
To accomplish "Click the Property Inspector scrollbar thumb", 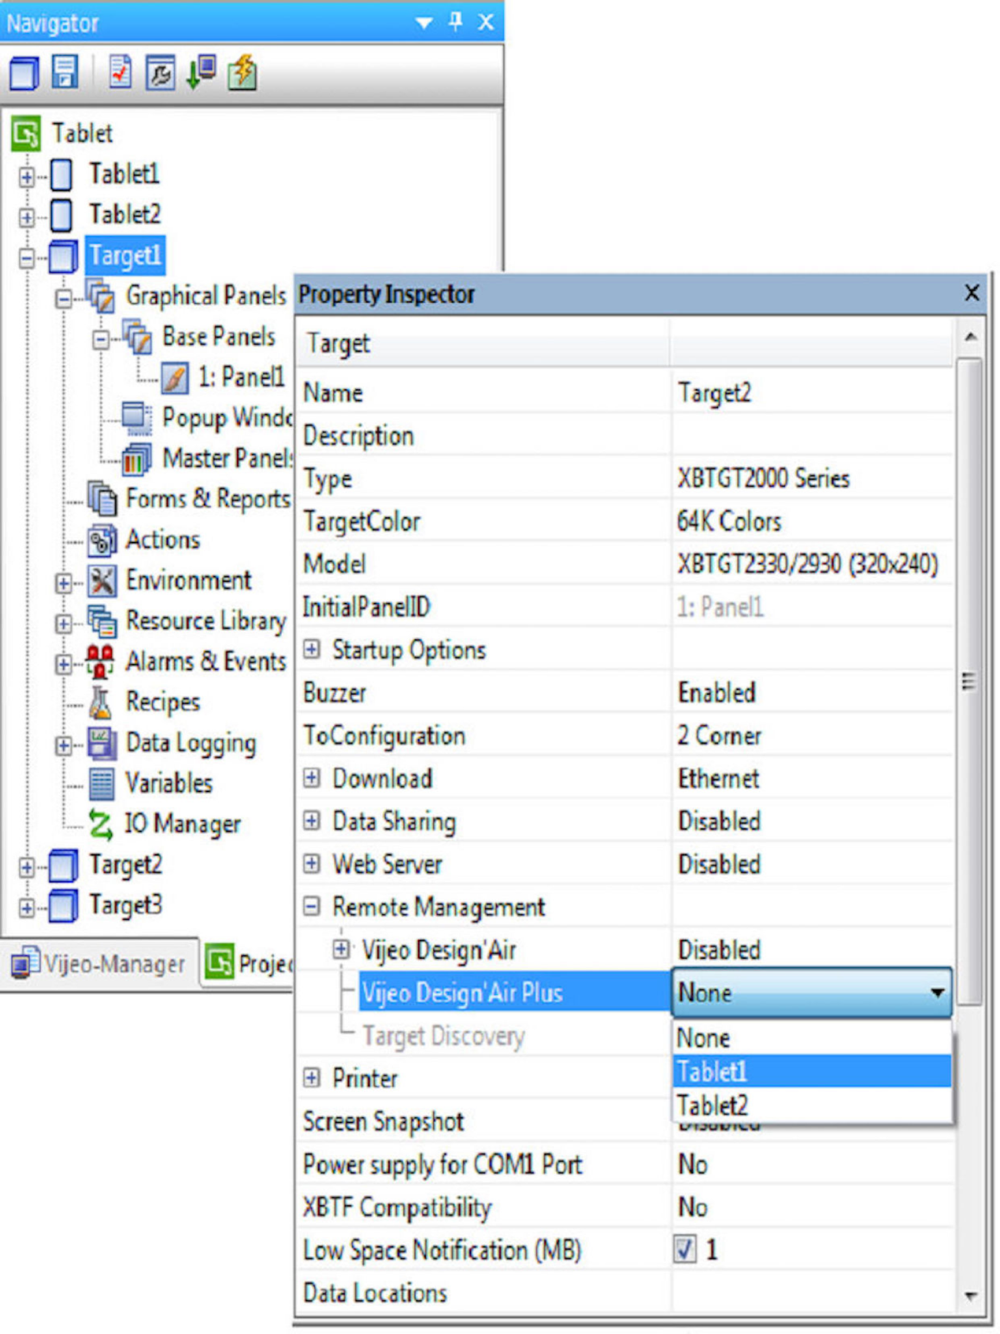I will [968, 680].
